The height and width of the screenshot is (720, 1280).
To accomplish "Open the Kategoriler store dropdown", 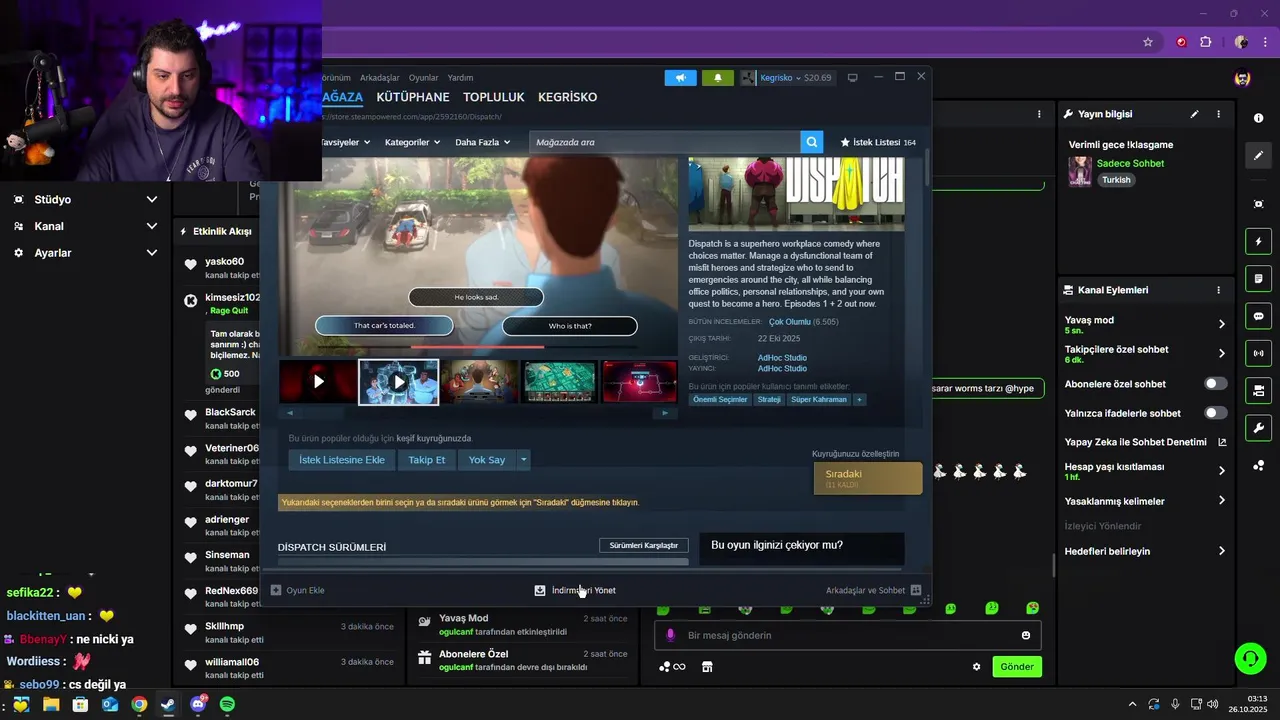I will pyautogui.click(x=412, y=142).
